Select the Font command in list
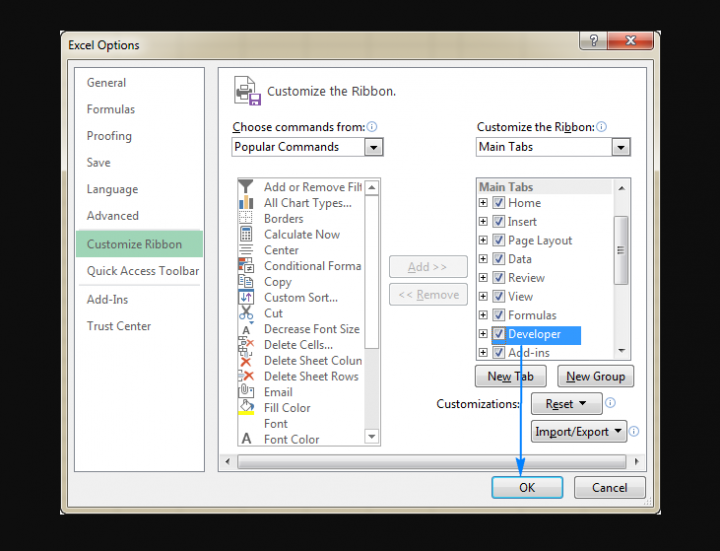 [x=276, y=423]
